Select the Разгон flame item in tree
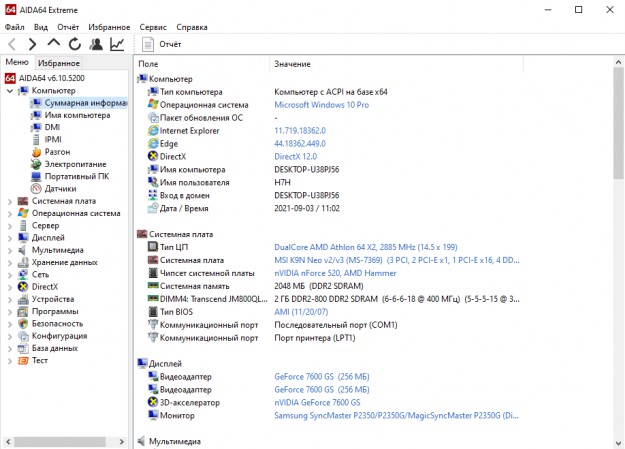Image resolution: width=625 pixels, height=449 pixels. (x=58, y=152)
